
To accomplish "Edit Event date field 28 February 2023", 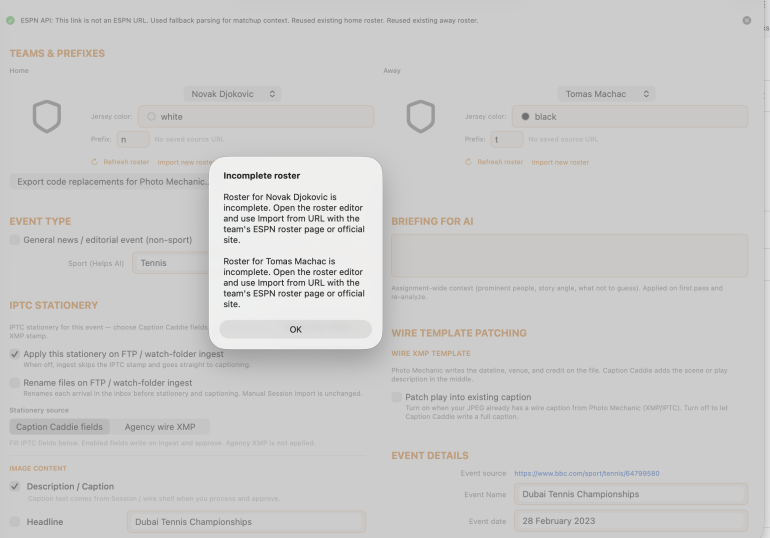I will point(631,521).
